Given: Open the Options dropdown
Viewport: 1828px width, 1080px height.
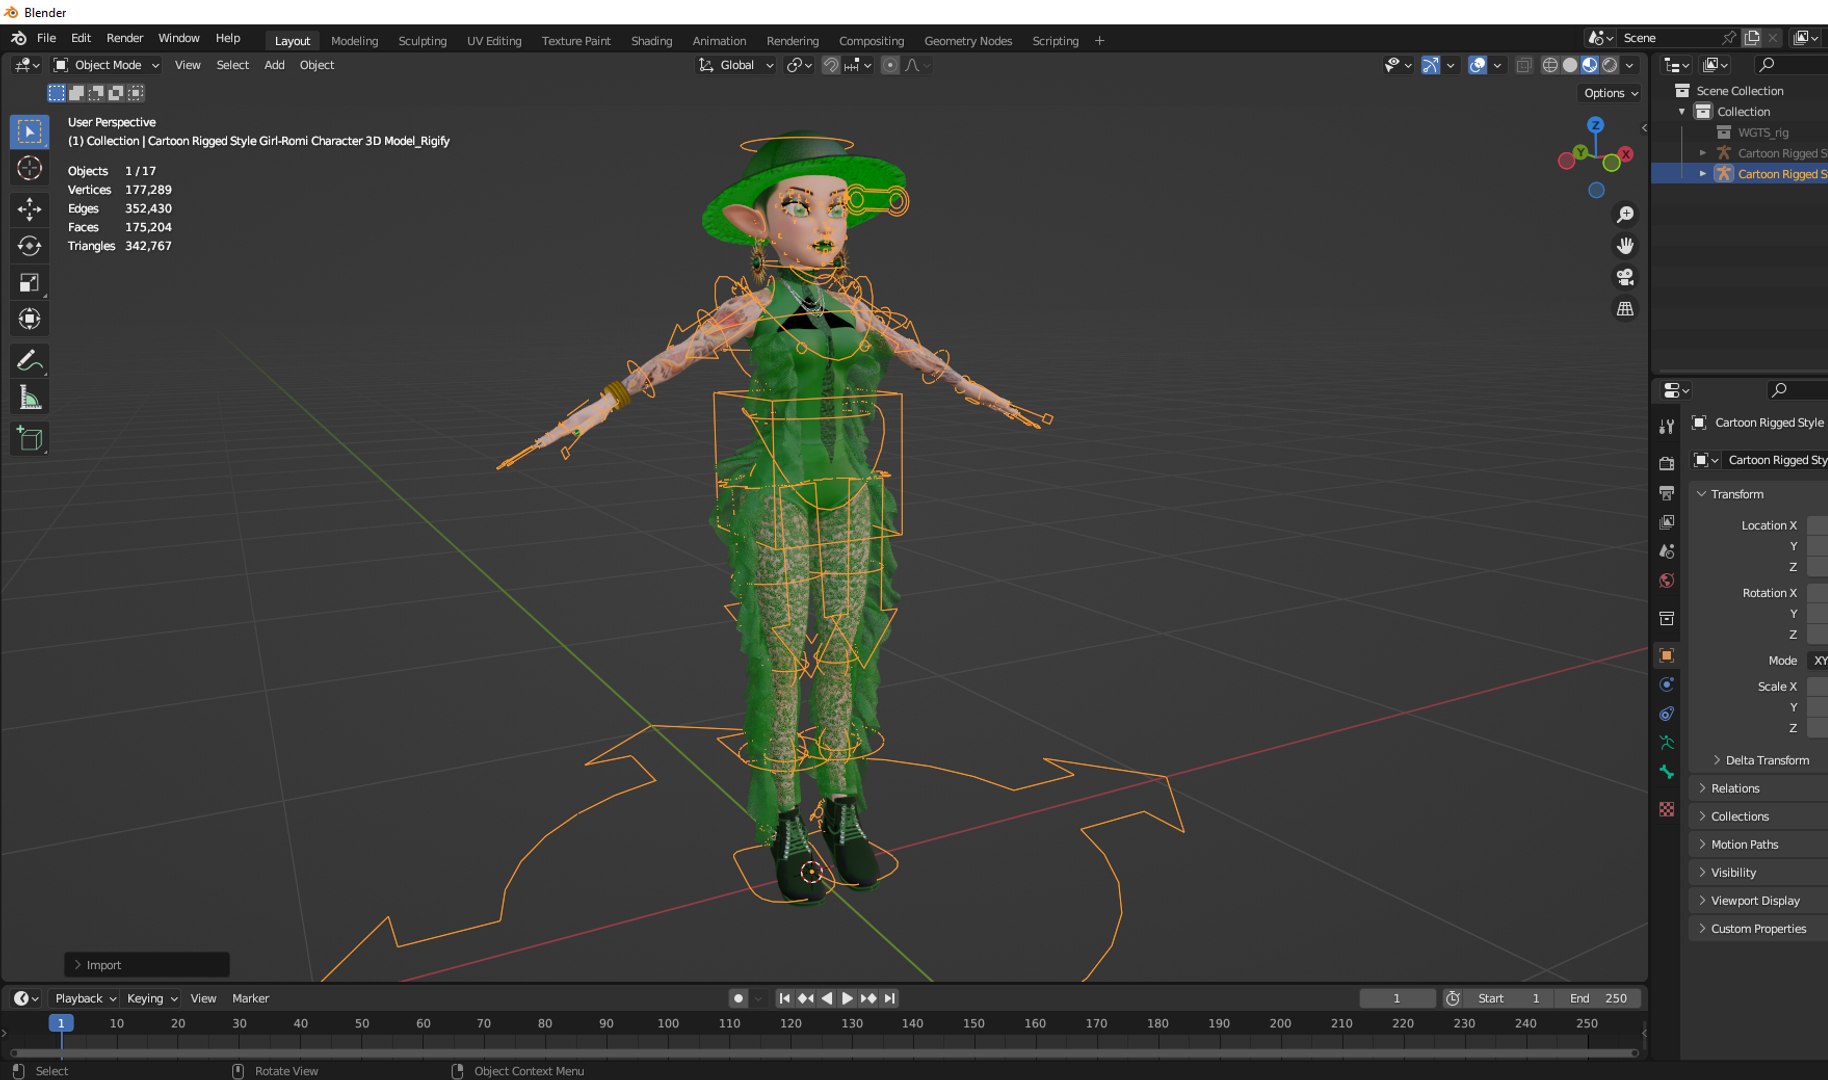Looking at the screenshot, I should [1611, 93].
